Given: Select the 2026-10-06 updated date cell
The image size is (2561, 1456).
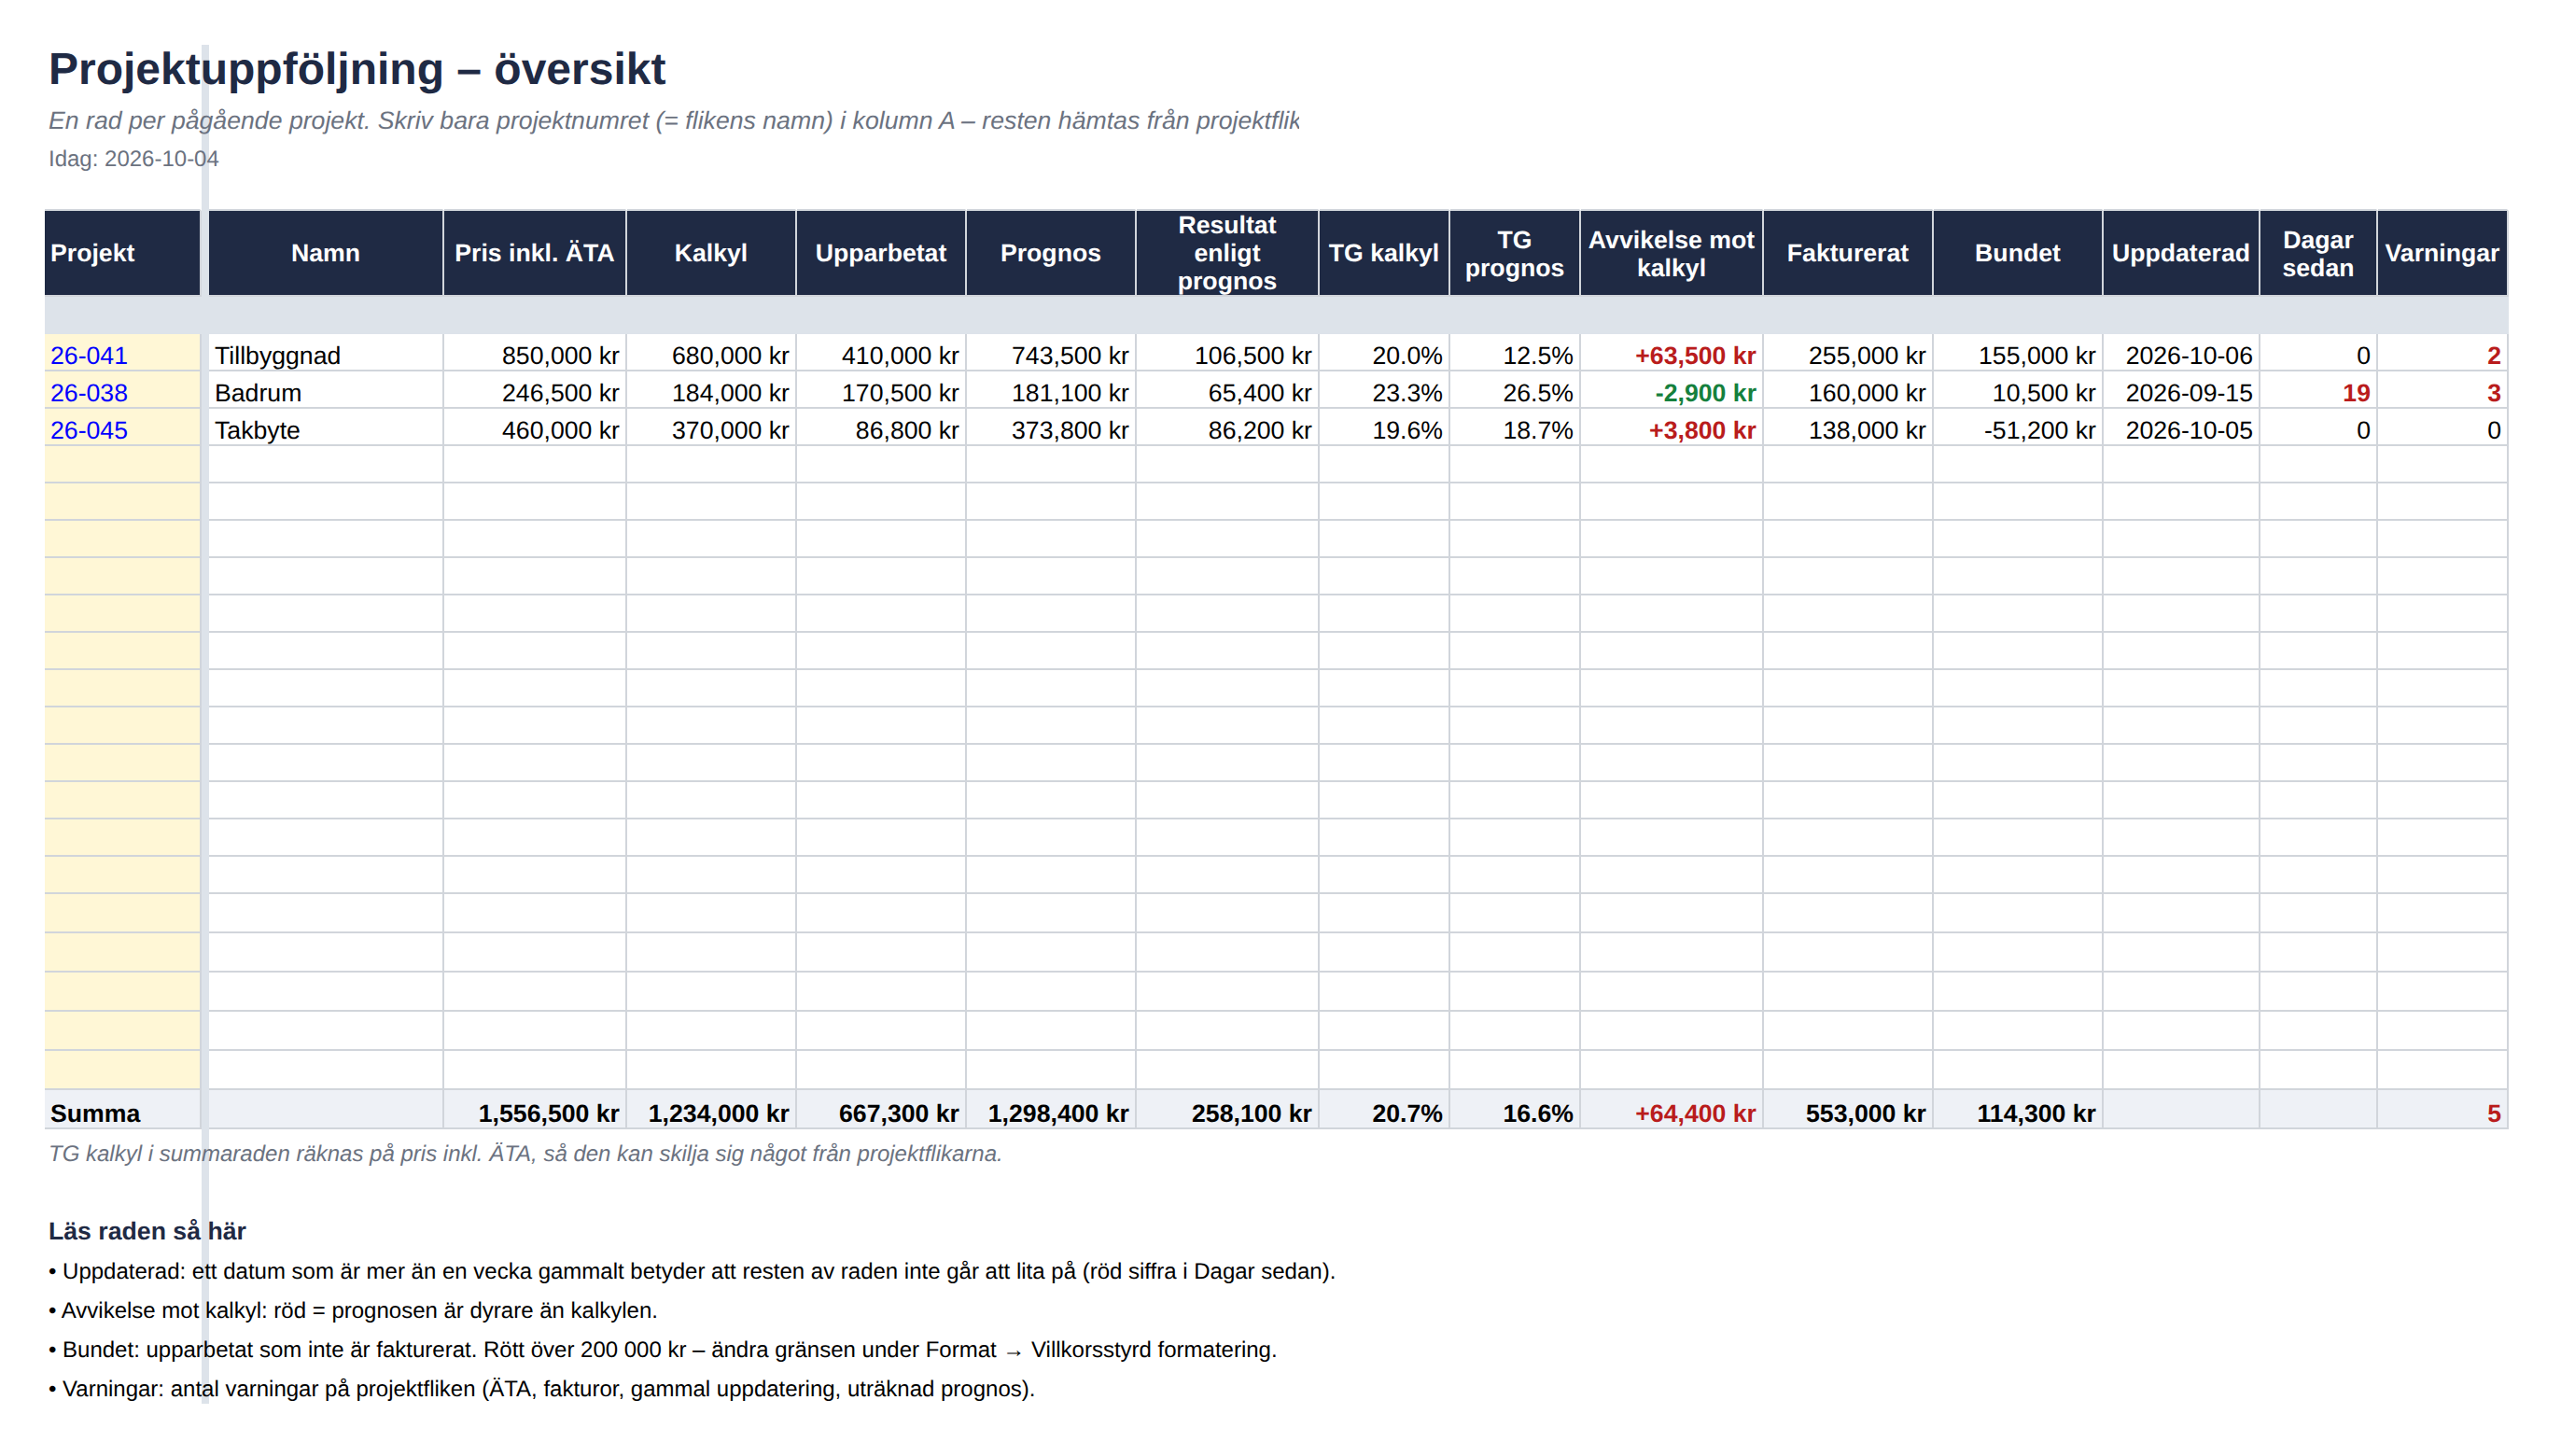Looking at the screenshot, I should click(x=2180, y=355).
